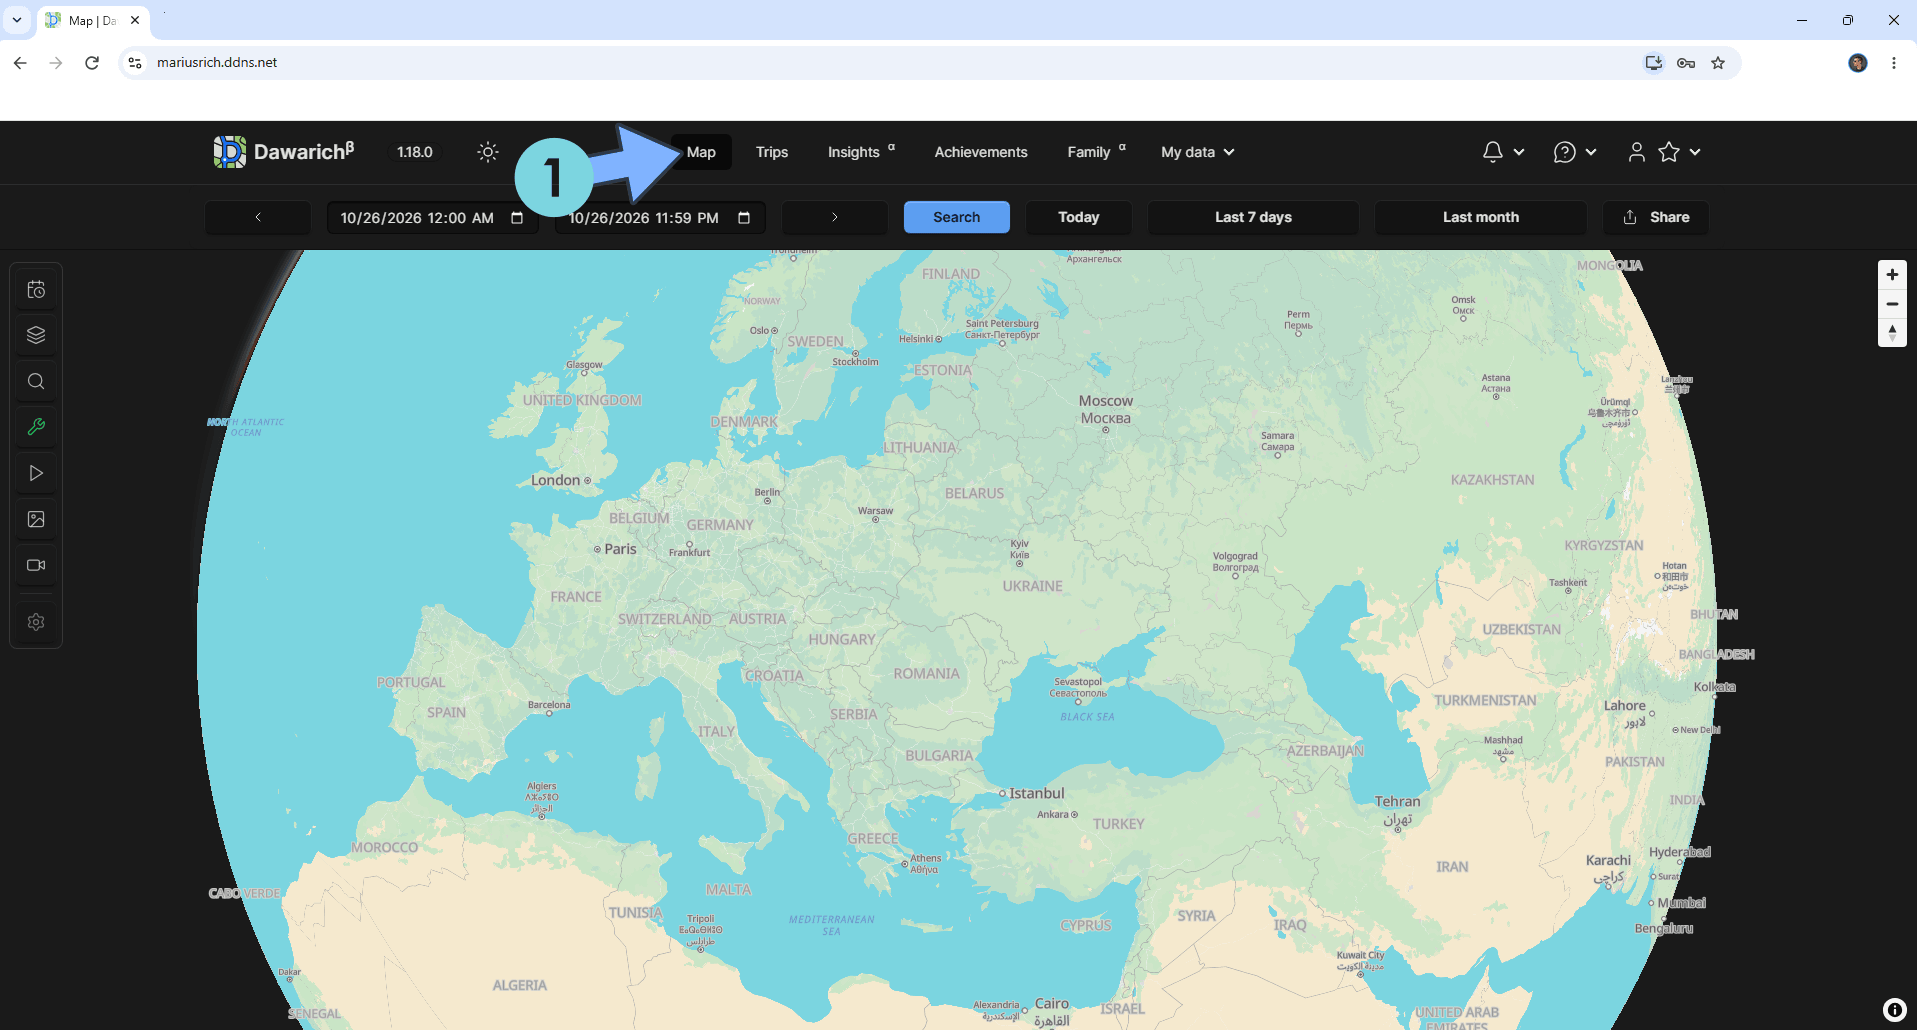Screen dimensions: 1917x1030
Task: Toggle the light/dark theme sun icon
Action: [488, 152]
